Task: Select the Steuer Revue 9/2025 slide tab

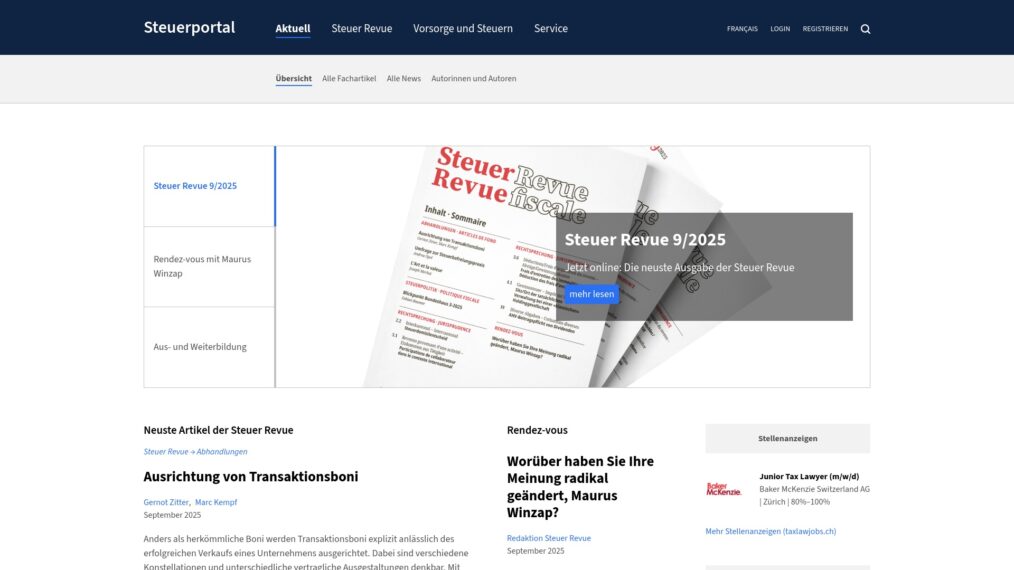Action: [x=210, y=186]
